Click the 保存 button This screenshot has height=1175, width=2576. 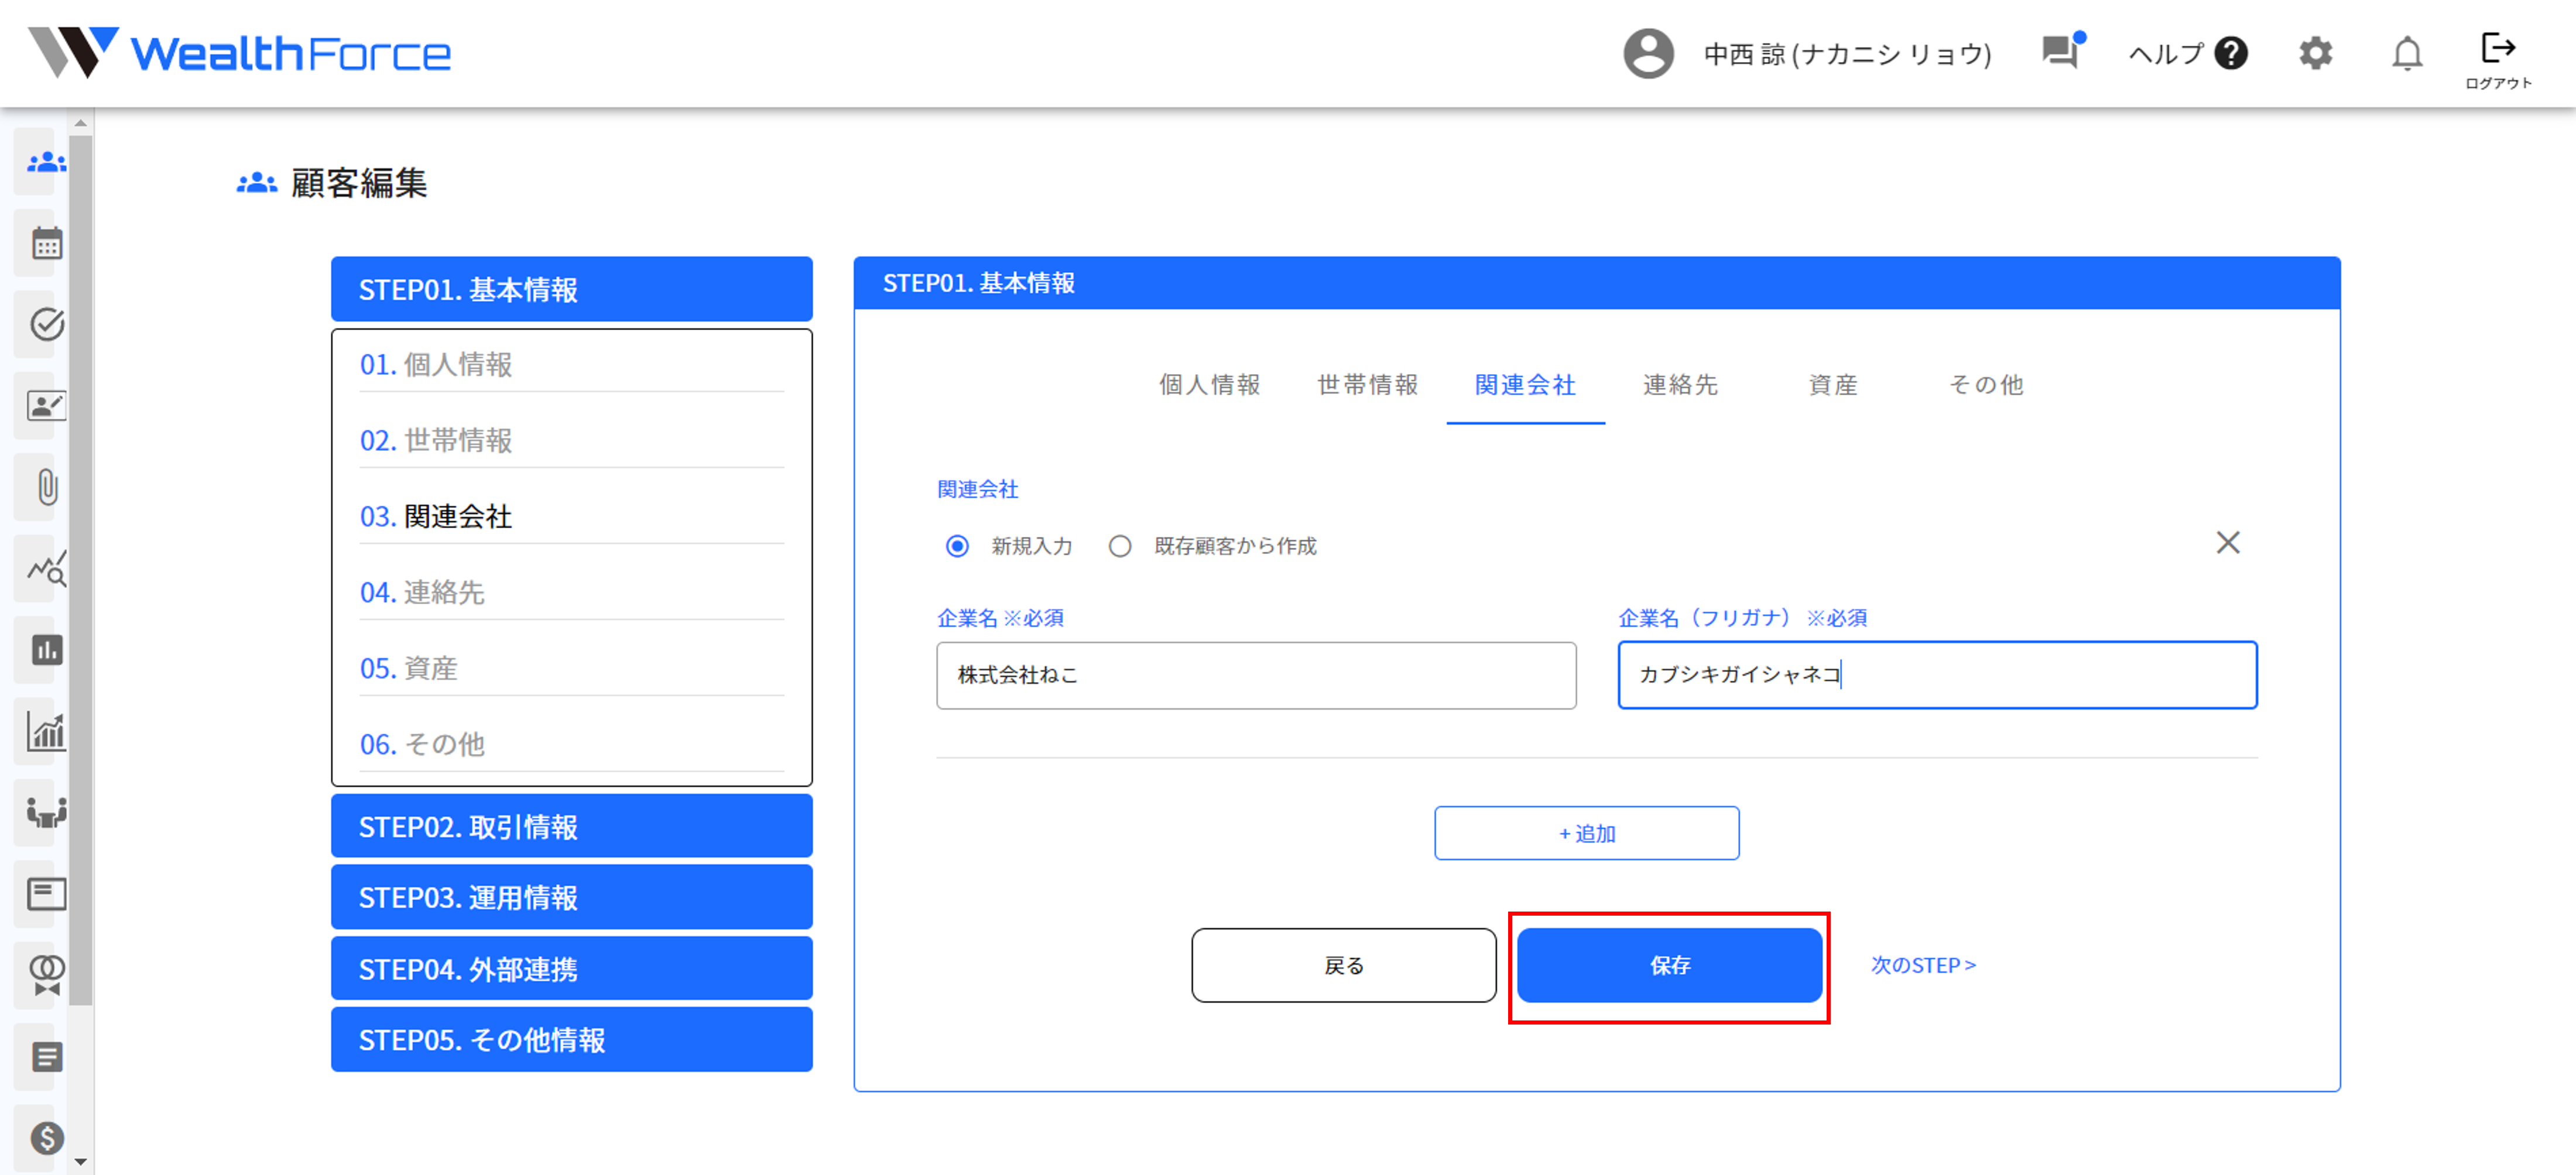click(1669, 965)
